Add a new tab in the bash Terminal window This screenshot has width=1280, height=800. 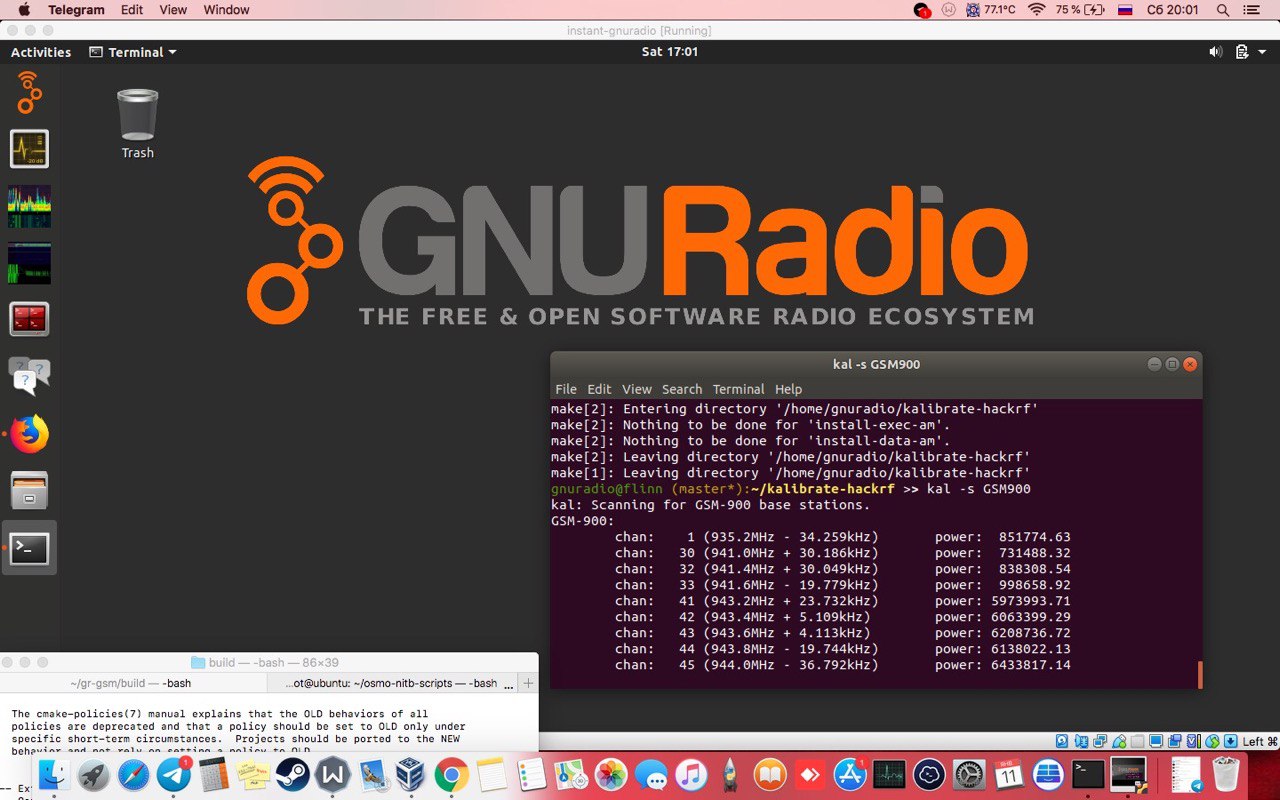(528, 683)
